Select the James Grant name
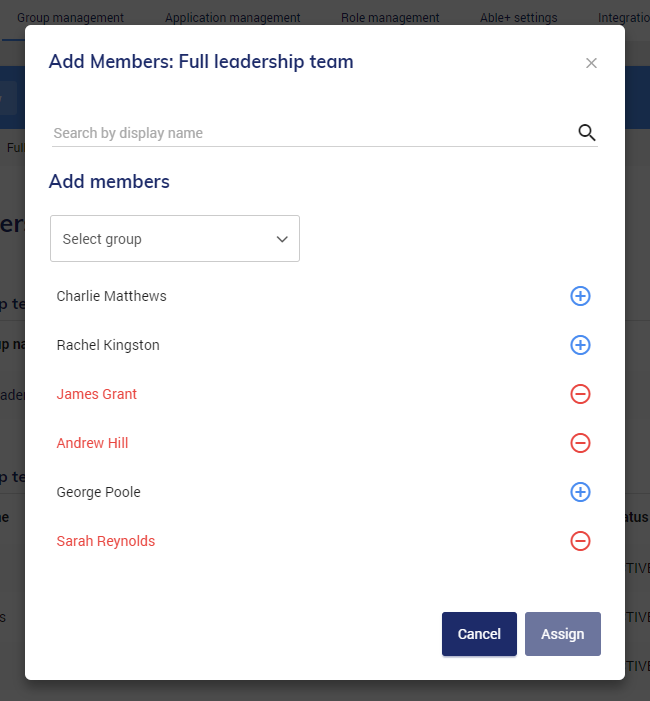Viewport: 650px width, 701px height. pyautogui.click(x=97, y=394)
